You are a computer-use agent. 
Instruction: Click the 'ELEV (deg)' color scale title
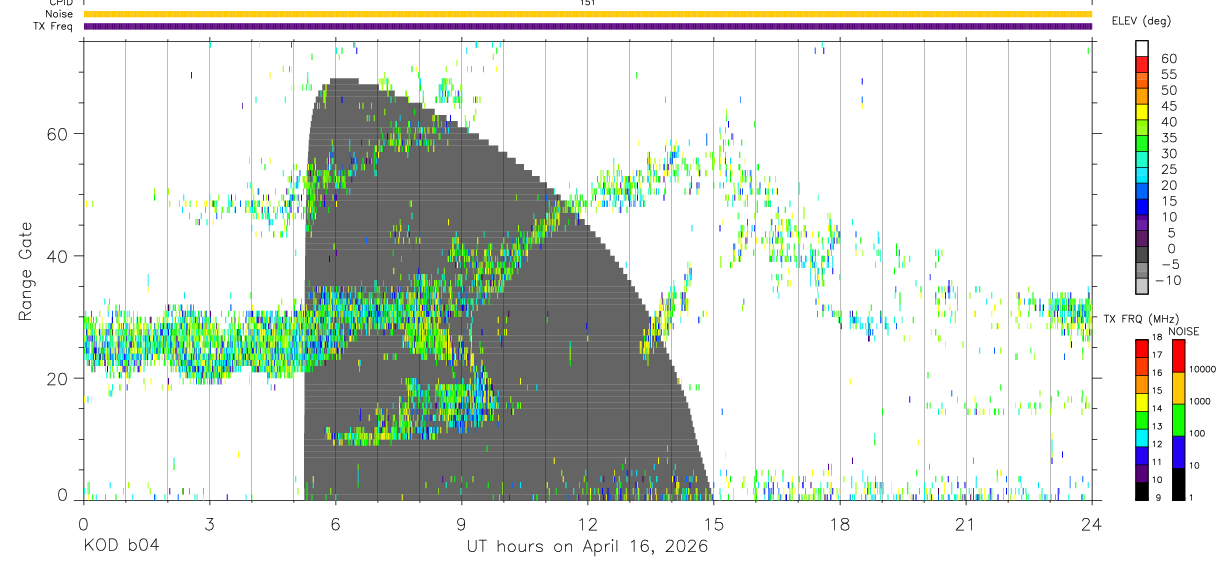(1141, 21)
